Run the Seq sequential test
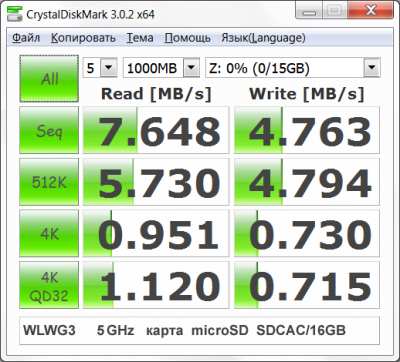400x362 pixels. [x=49, y=130]
